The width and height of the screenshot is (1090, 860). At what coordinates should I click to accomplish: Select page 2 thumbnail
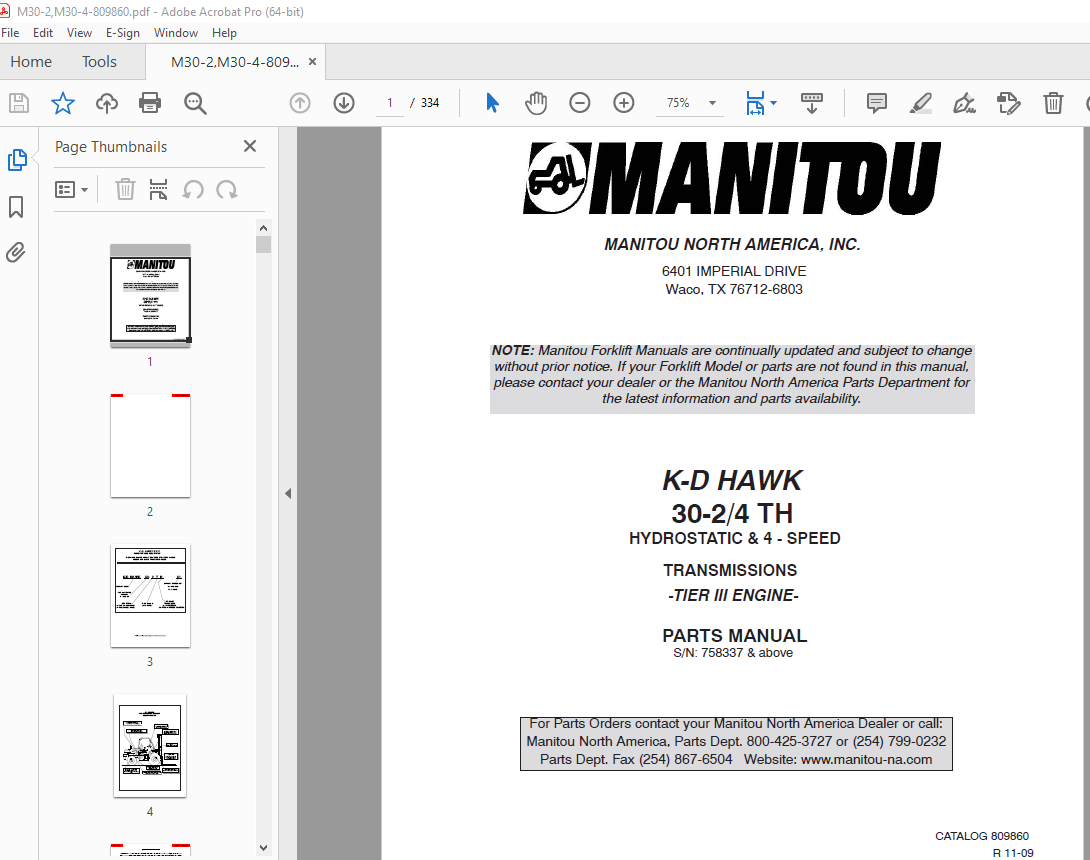(x=150, y=446)
